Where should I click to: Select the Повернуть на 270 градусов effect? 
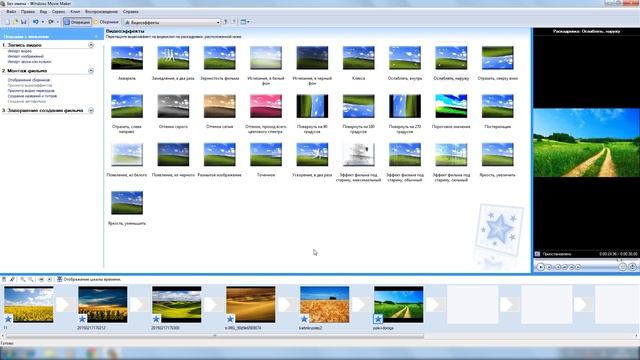pyautogui.click(x=405, y=106)
